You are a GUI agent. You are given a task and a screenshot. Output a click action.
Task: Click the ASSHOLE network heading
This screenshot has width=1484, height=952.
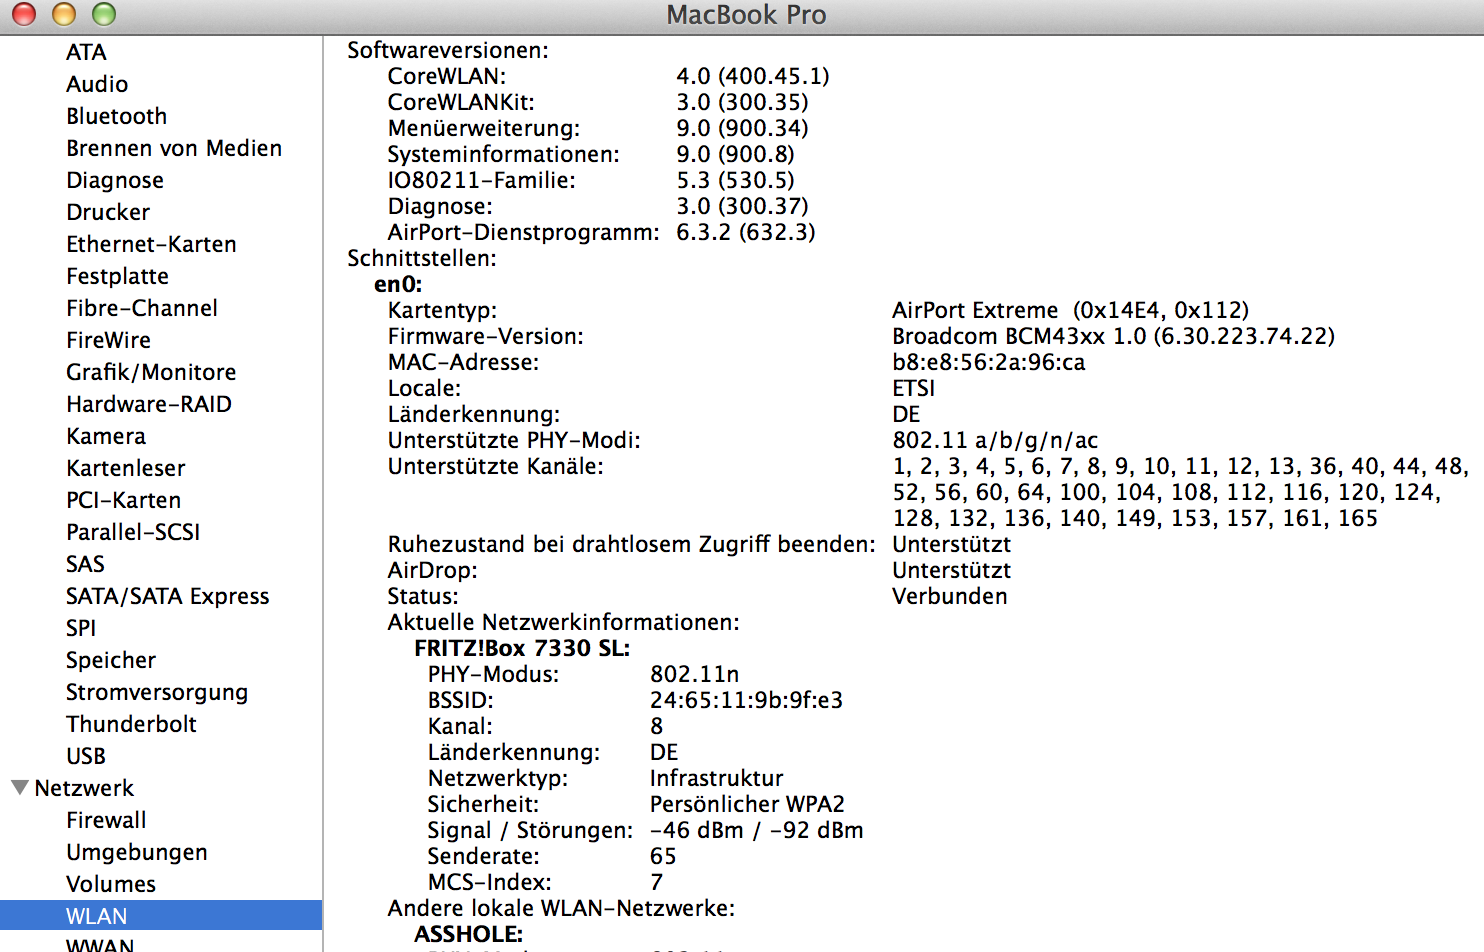pyautogui.click(x=469, y=934)
